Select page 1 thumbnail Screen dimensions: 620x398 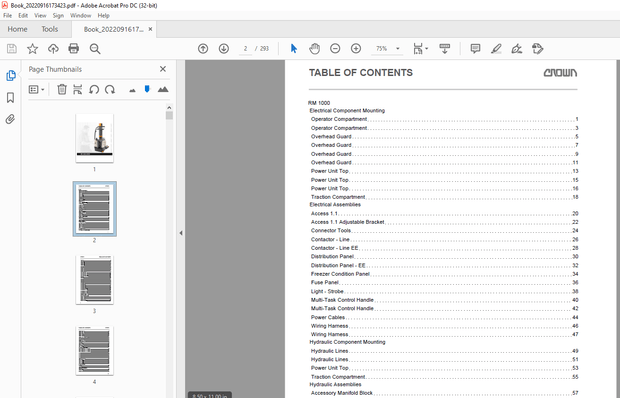(95, 138)
